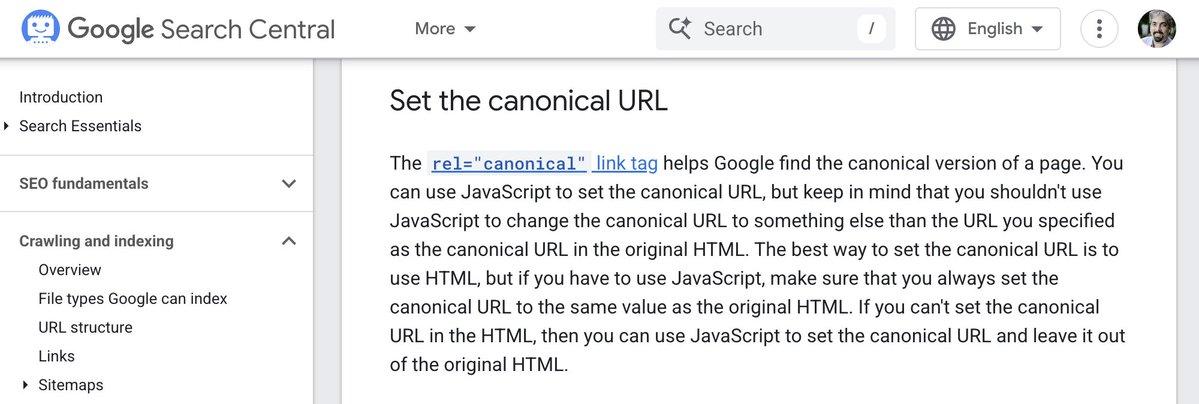Collapse the Crawling and indexing section
Viewport: 1199px width, 404px height.
point(289,241)
